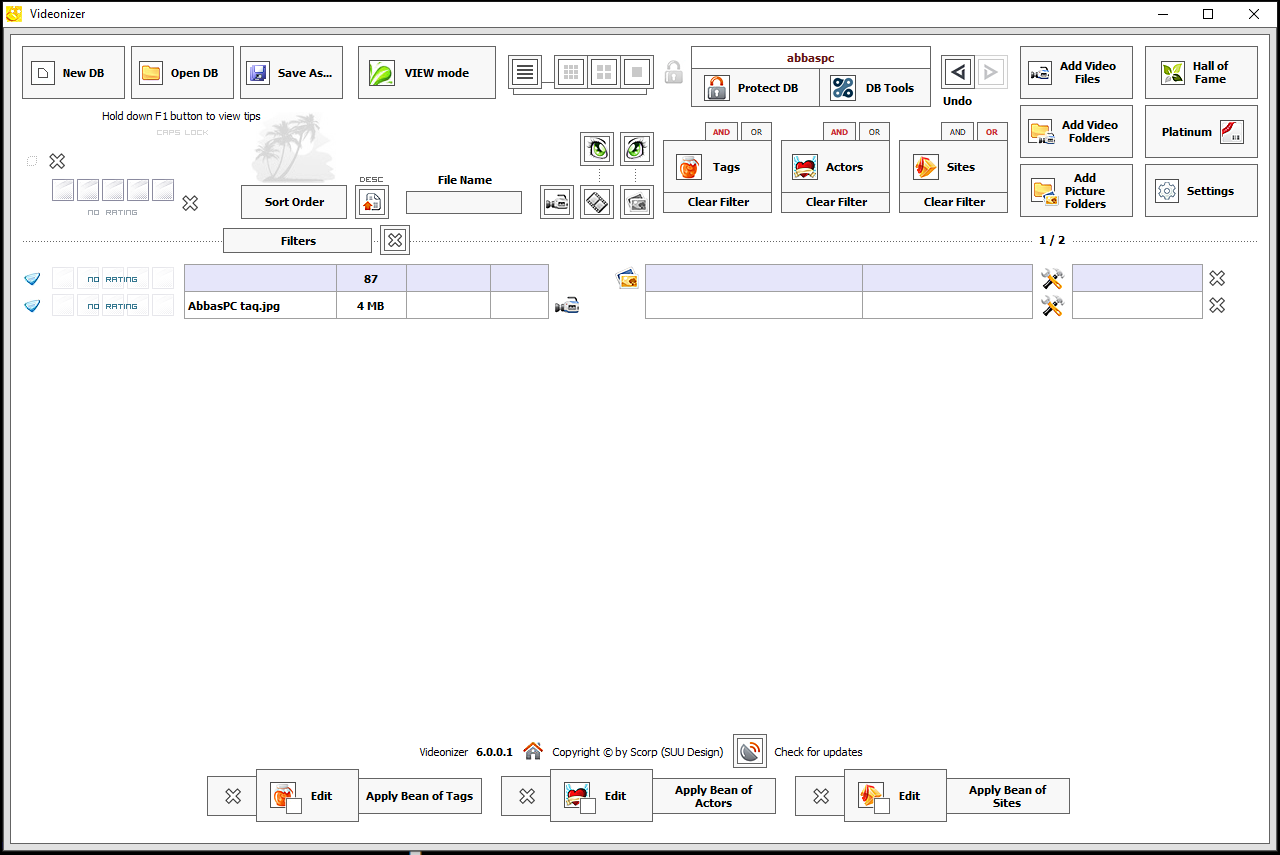Open the home page house icon
1280x855 pixels.
point(533,751)
